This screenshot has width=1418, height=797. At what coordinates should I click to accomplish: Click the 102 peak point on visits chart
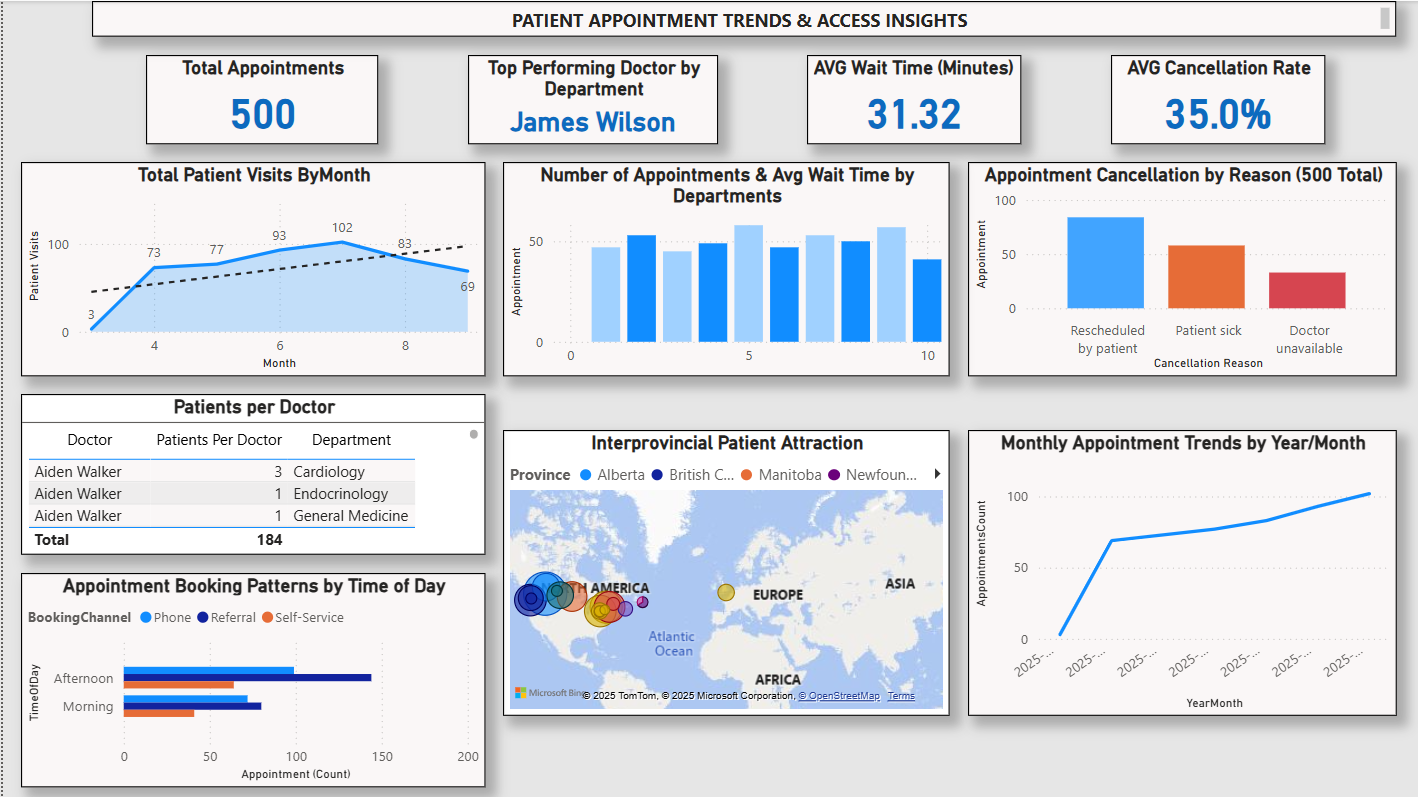click(x=343, y=240)
